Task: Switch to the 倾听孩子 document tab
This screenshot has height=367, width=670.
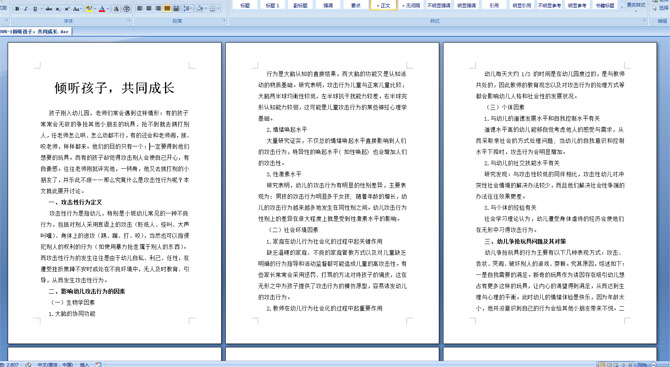Action: pos(36,31)
